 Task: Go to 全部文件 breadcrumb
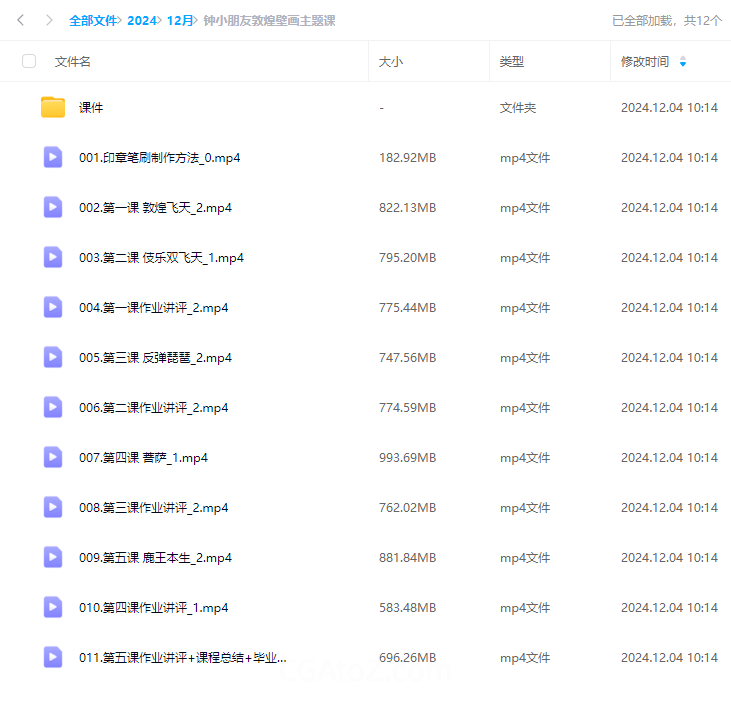93,20
